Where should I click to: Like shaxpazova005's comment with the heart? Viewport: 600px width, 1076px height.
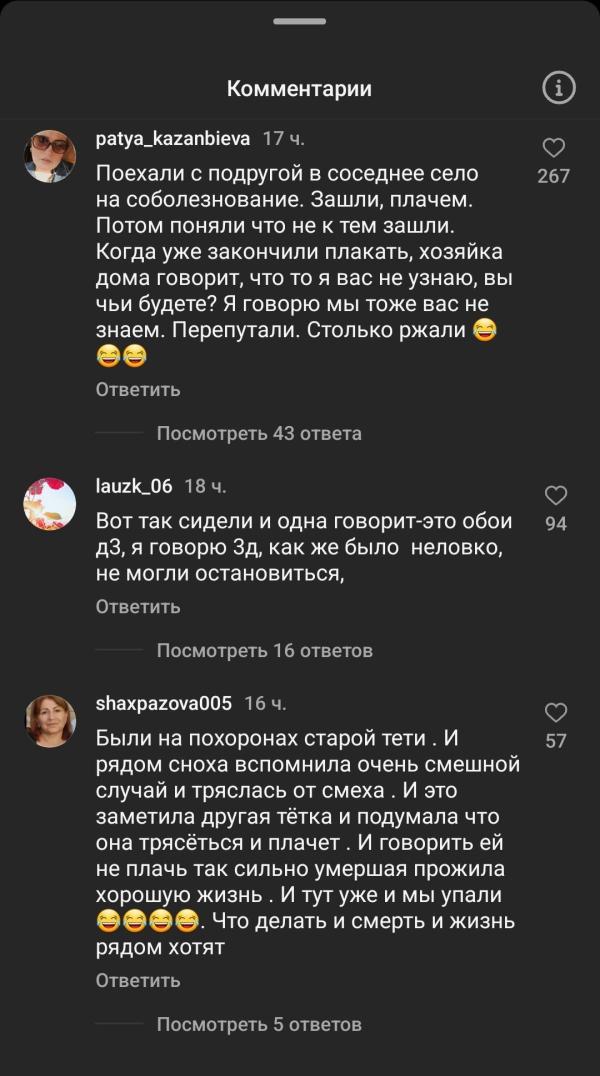(556, 712)
